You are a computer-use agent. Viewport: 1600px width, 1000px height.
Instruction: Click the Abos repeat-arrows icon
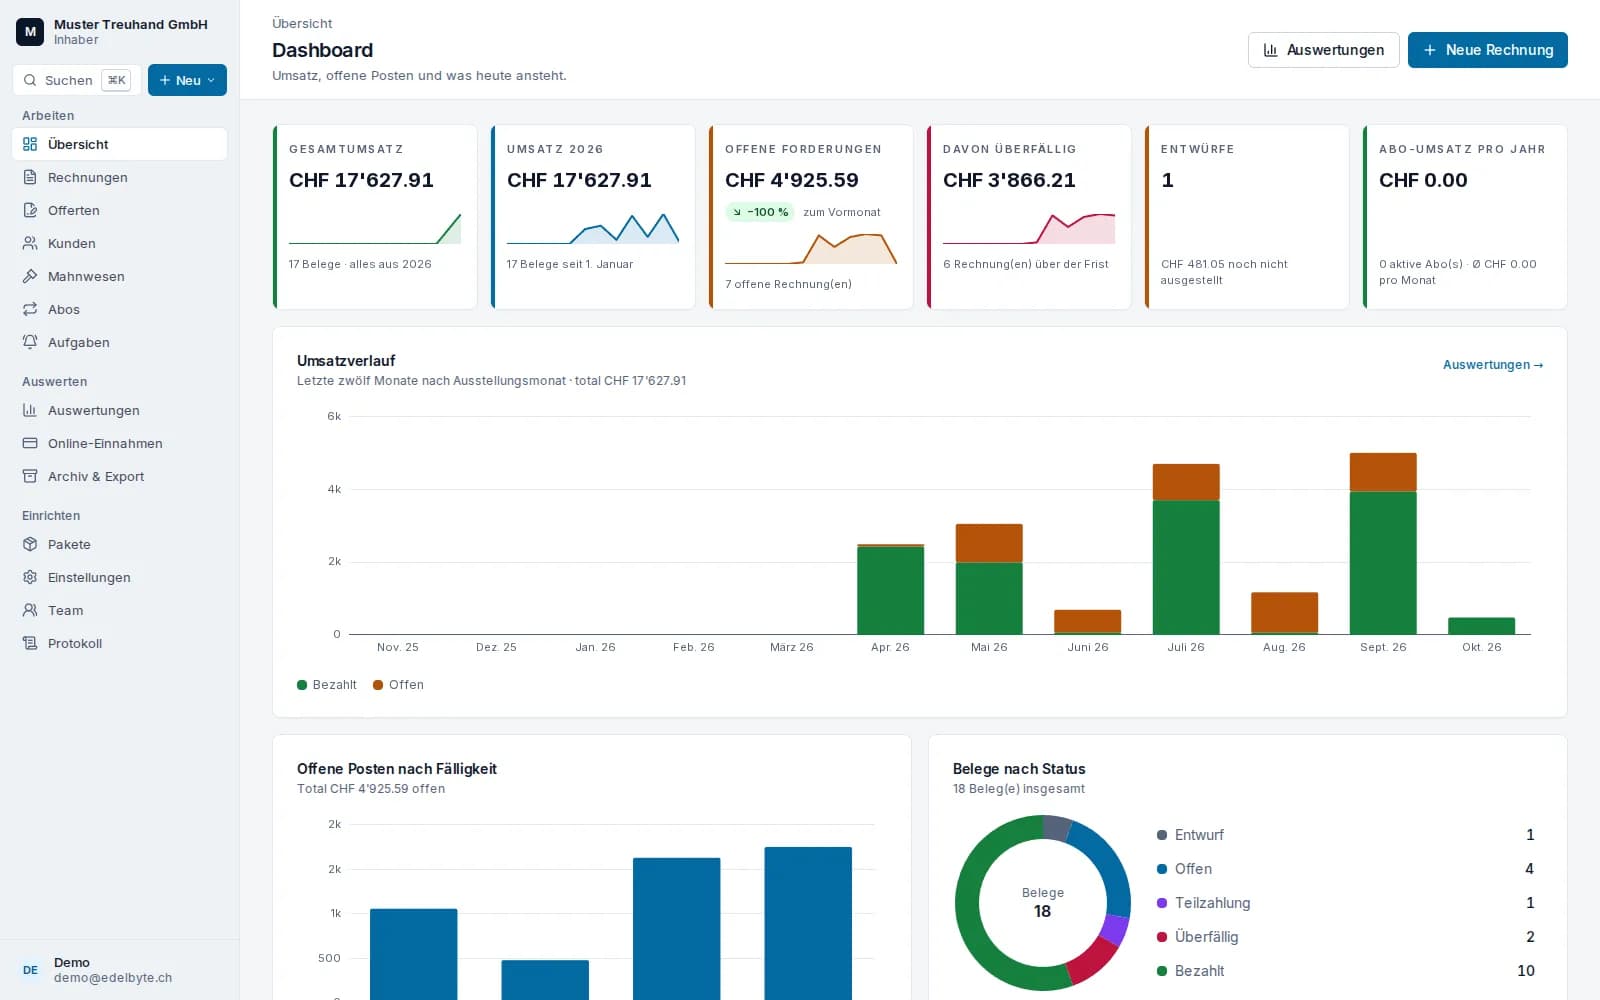click(30, 309)
